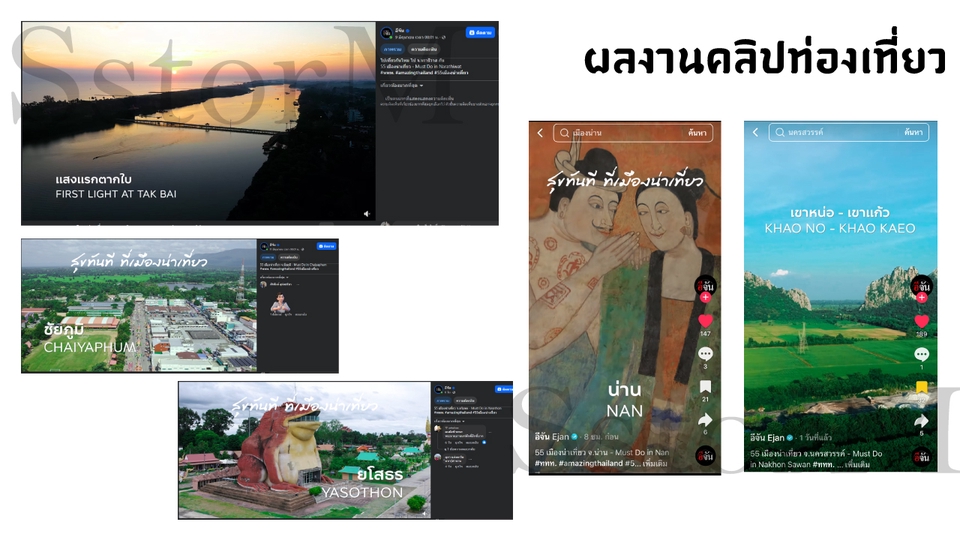Open comments on Khao No video
The image size is (960, 540).
coord(922,354)
